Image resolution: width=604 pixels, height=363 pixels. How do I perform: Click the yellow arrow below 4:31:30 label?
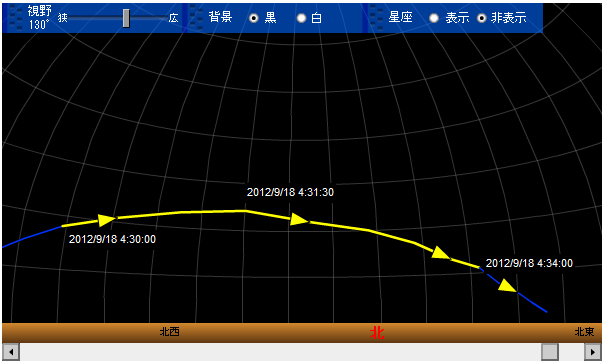point(299,219)
